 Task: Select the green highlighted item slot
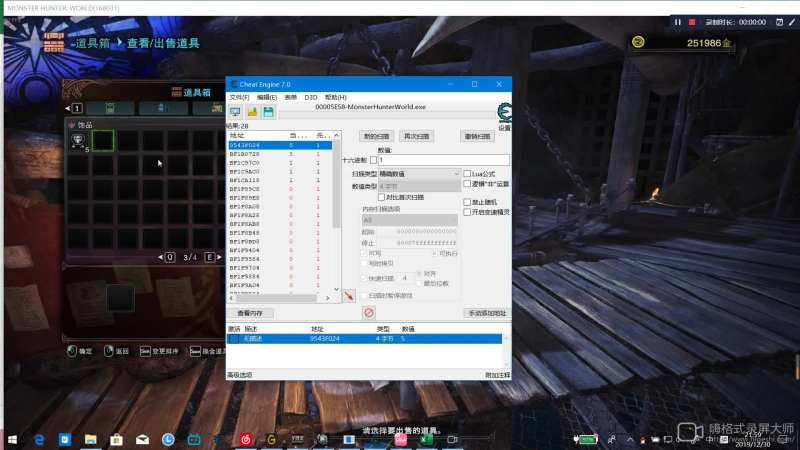103,140
